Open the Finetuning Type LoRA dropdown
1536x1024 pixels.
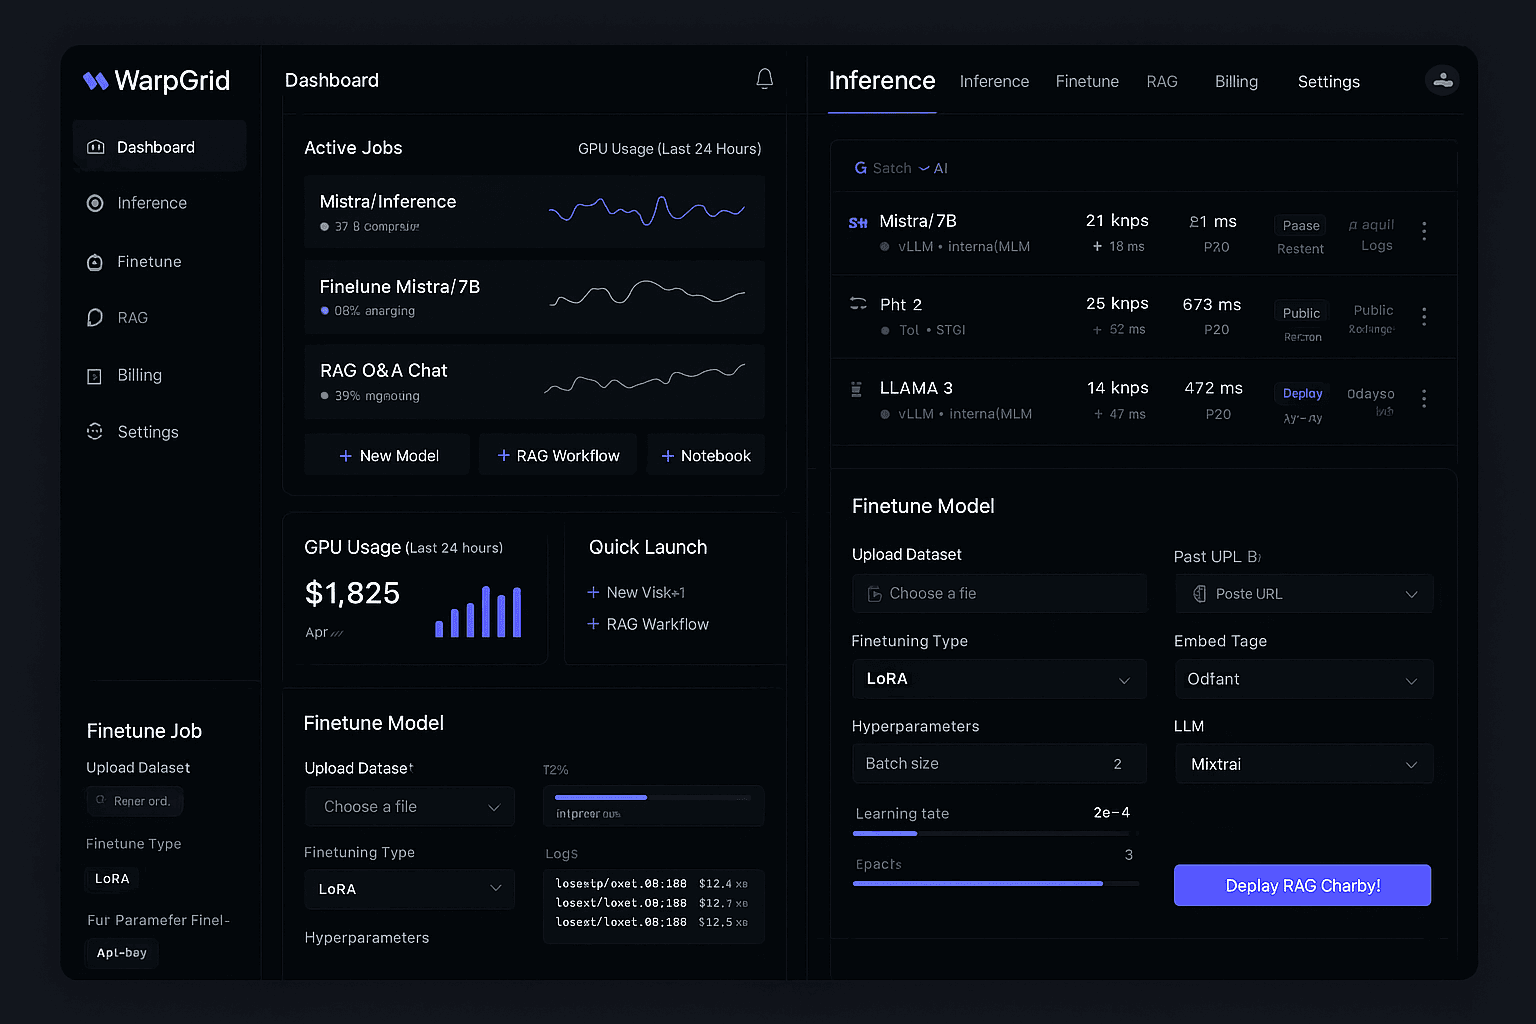click(998, 679)
